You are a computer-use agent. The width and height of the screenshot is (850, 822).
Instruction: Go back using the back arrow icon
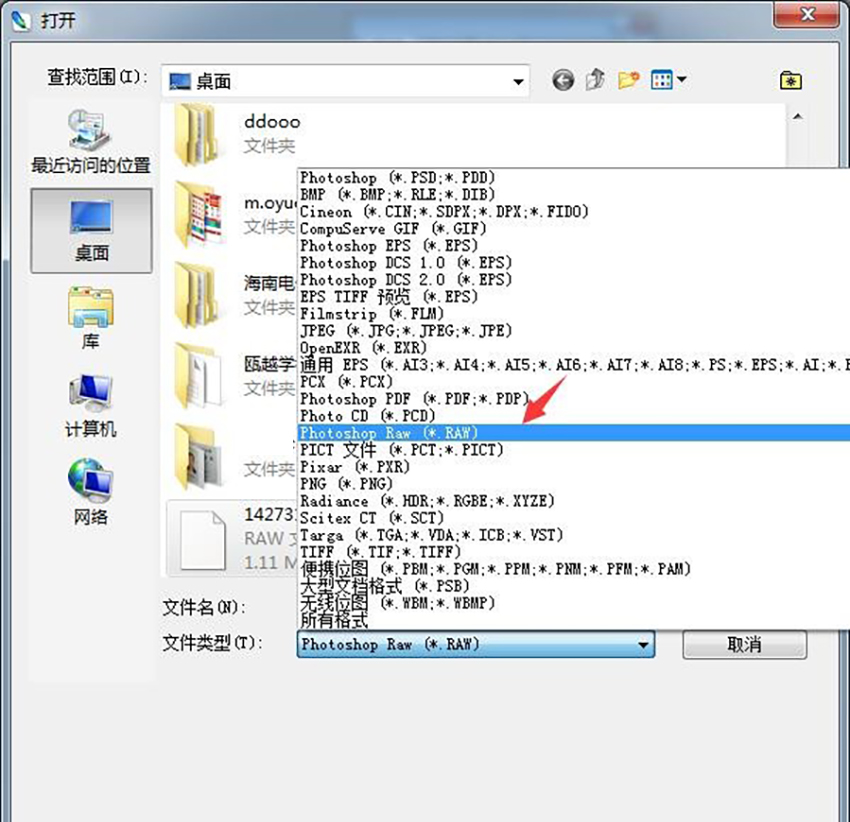(563, 80)
